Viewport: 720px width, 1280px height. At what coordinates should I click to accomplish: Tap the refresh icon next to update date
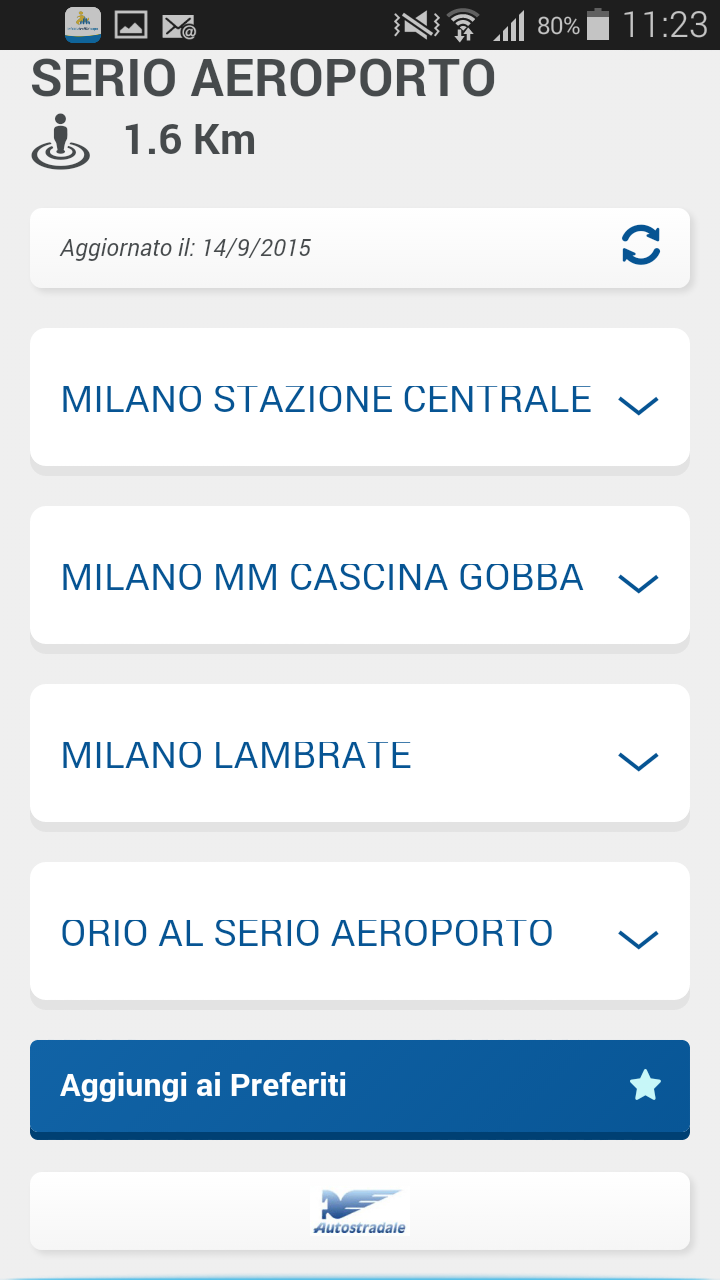pyautogui.click(x=641, y=245)
